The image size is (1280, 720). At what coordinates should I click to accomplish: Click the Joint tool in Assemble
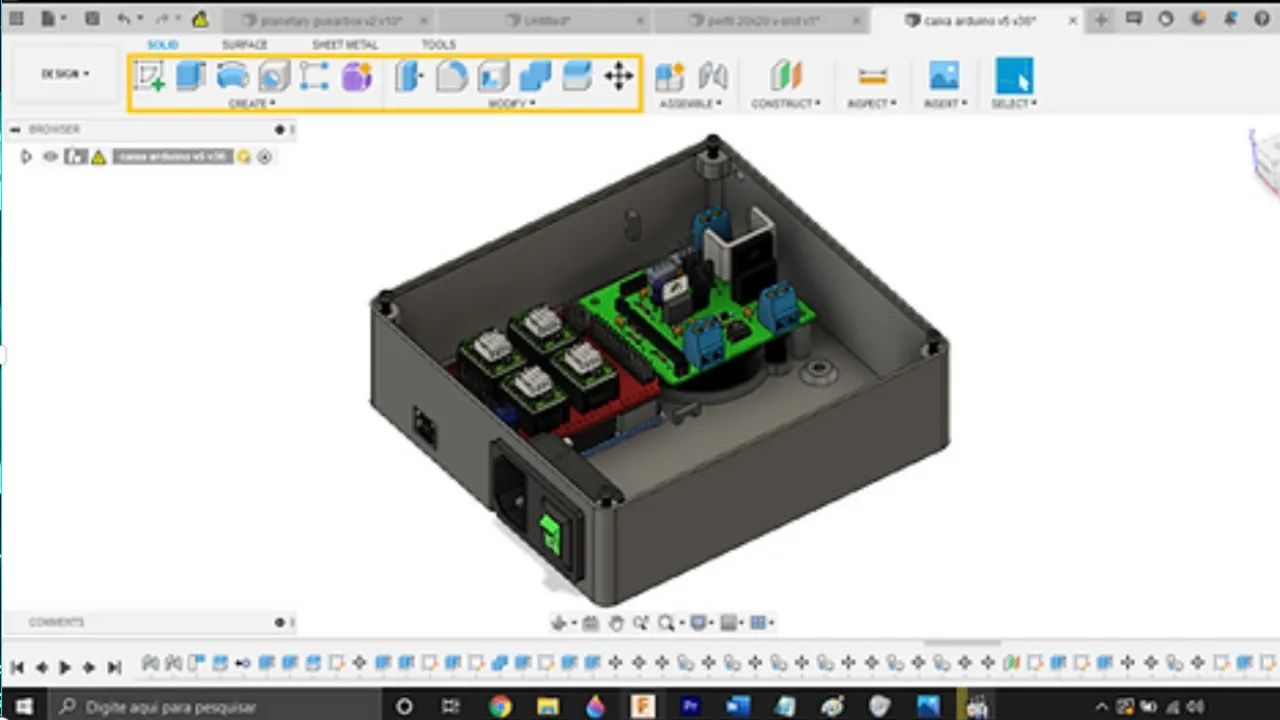pos(712,77)
